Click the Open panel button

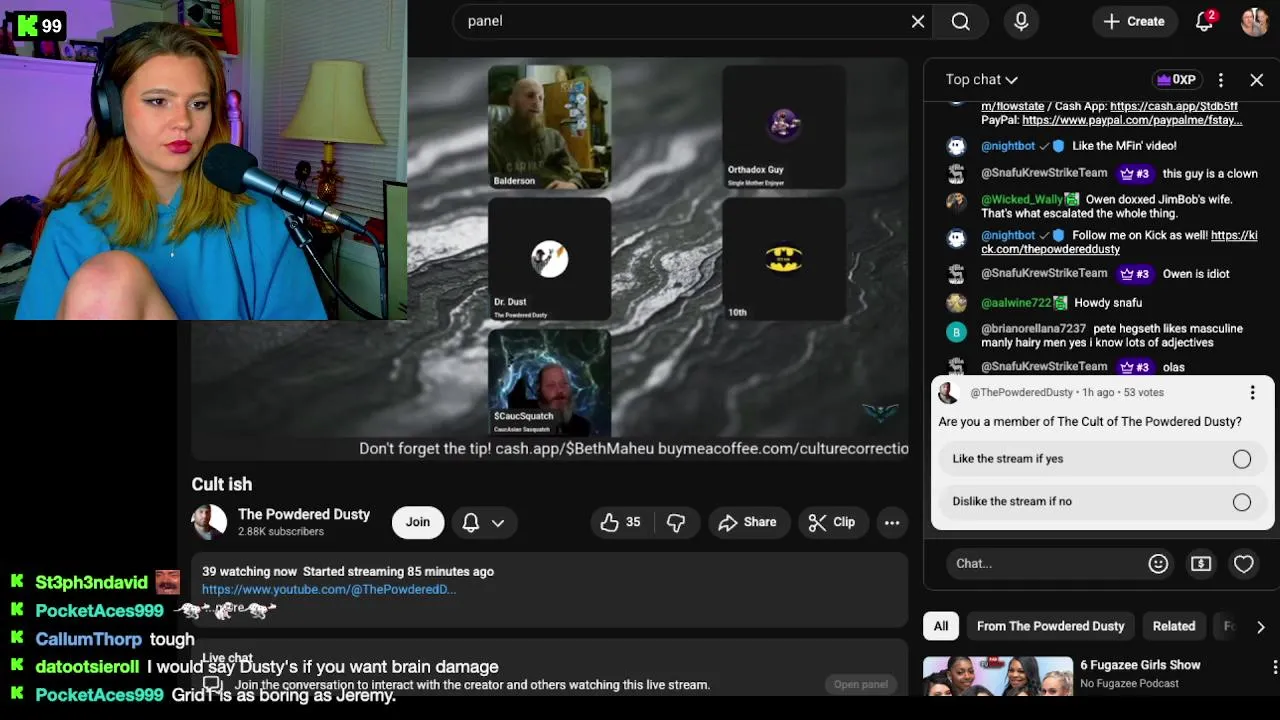point(861,685)
